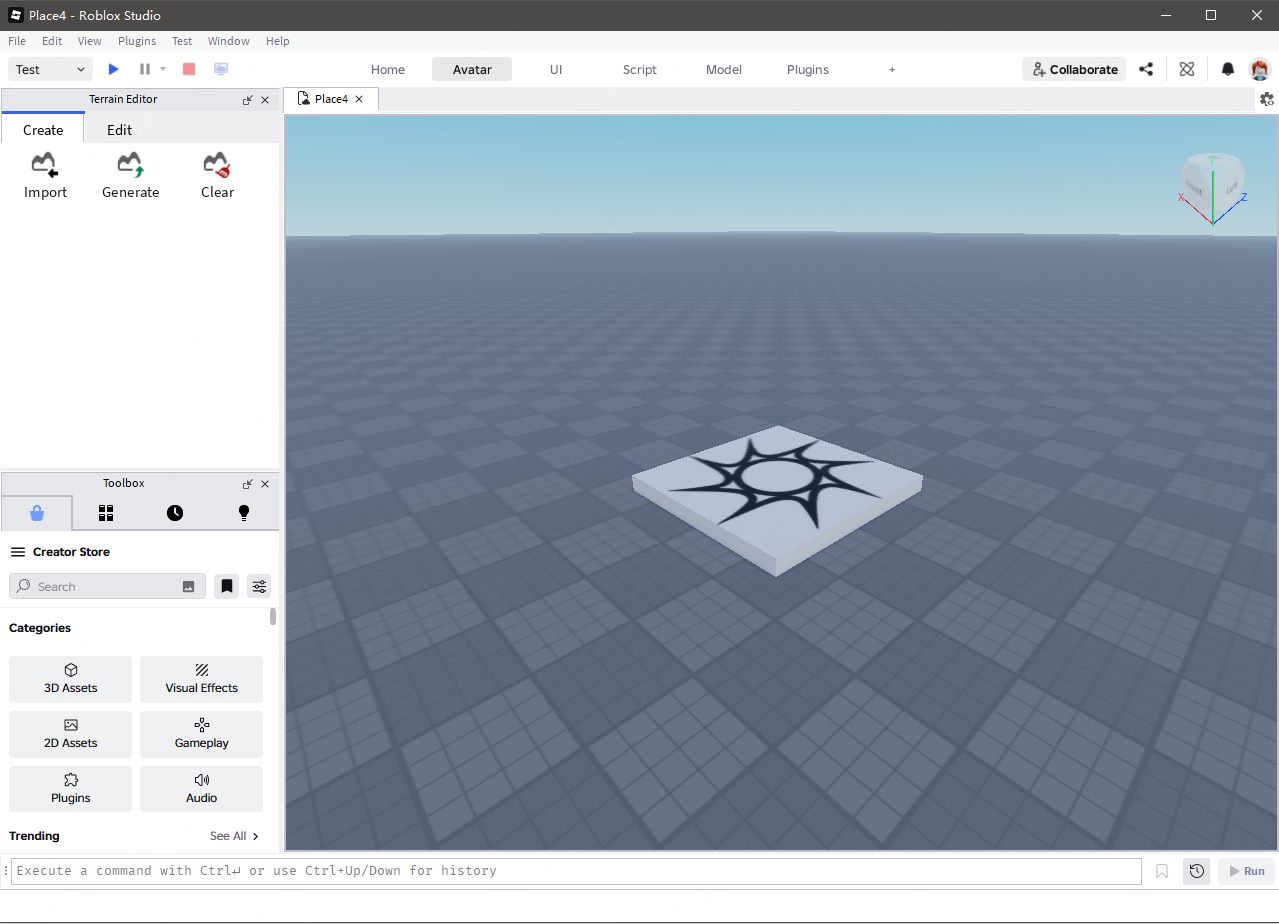Click the Collaborate button
Screen dimensions: 1279x924
[x=1074, y=69]
